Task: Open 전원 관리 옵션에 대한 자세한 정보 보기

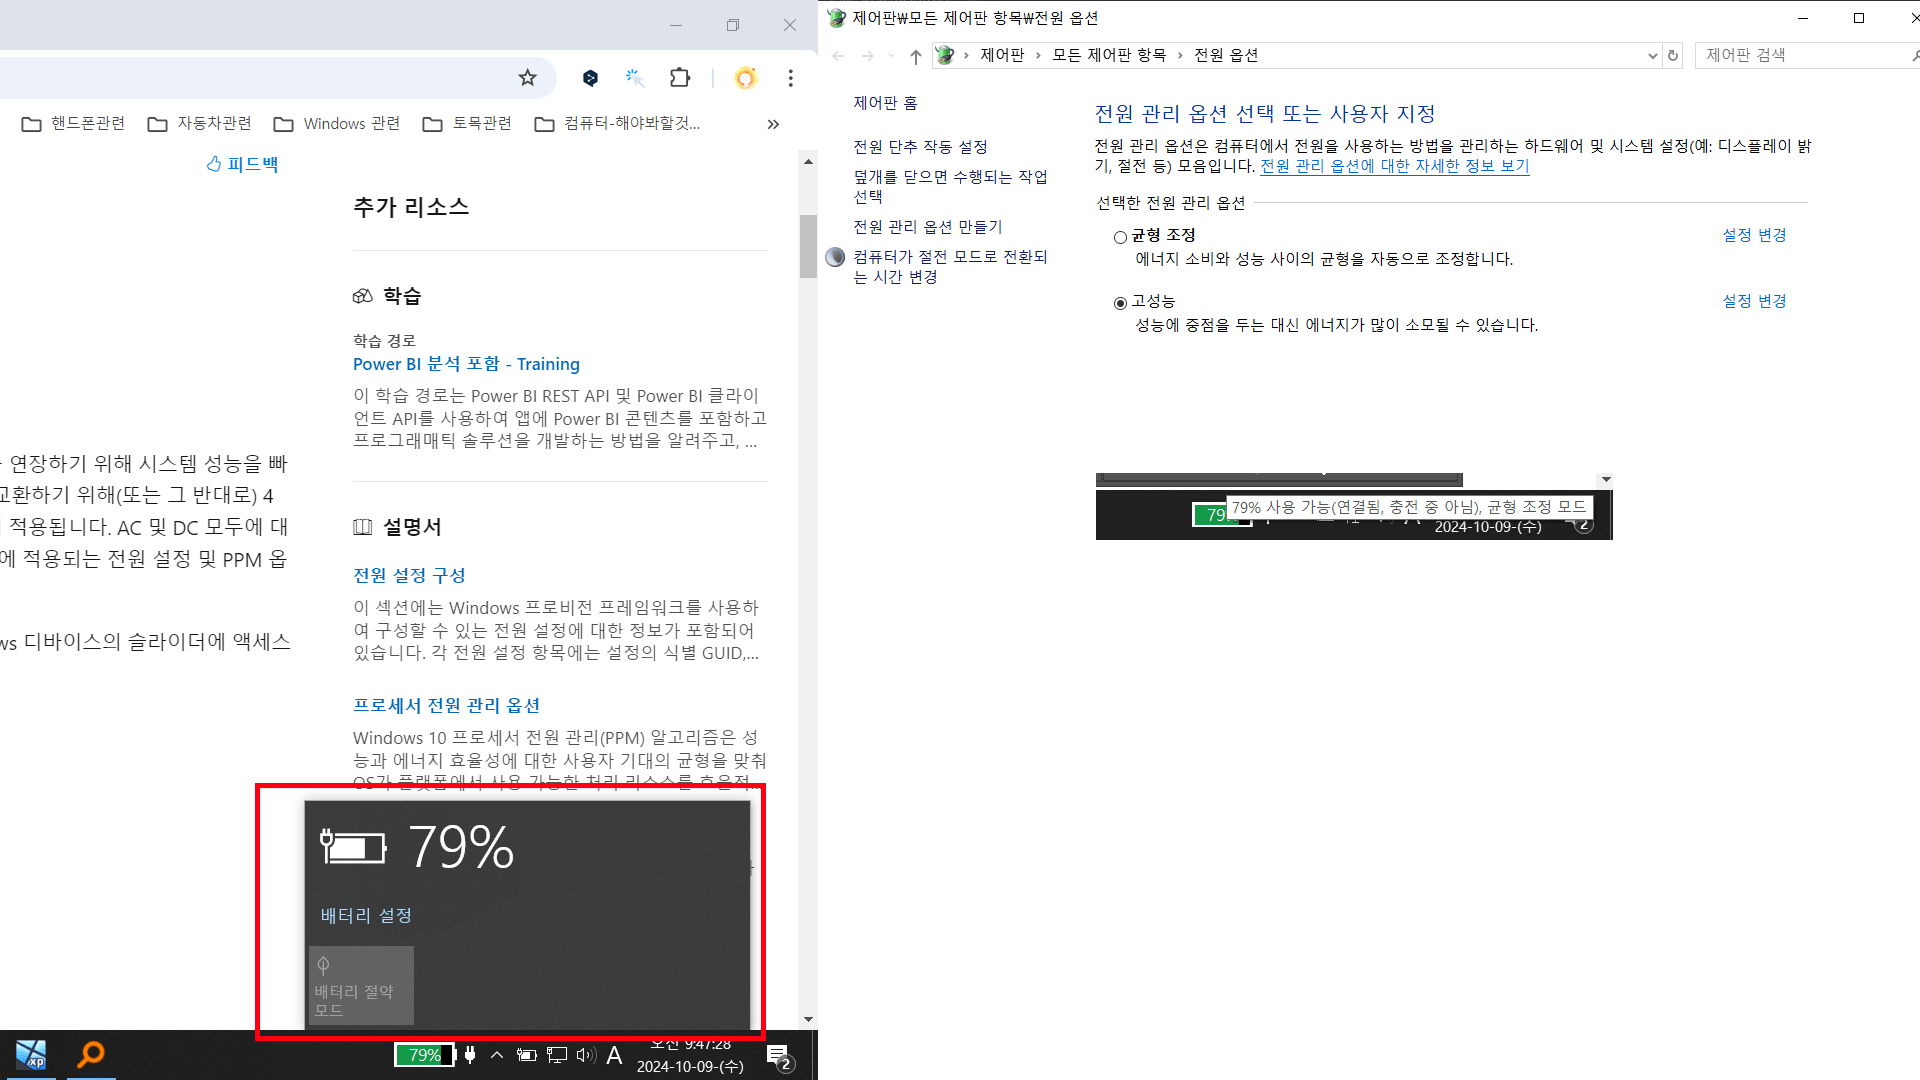Action: tap(1394, 166)
